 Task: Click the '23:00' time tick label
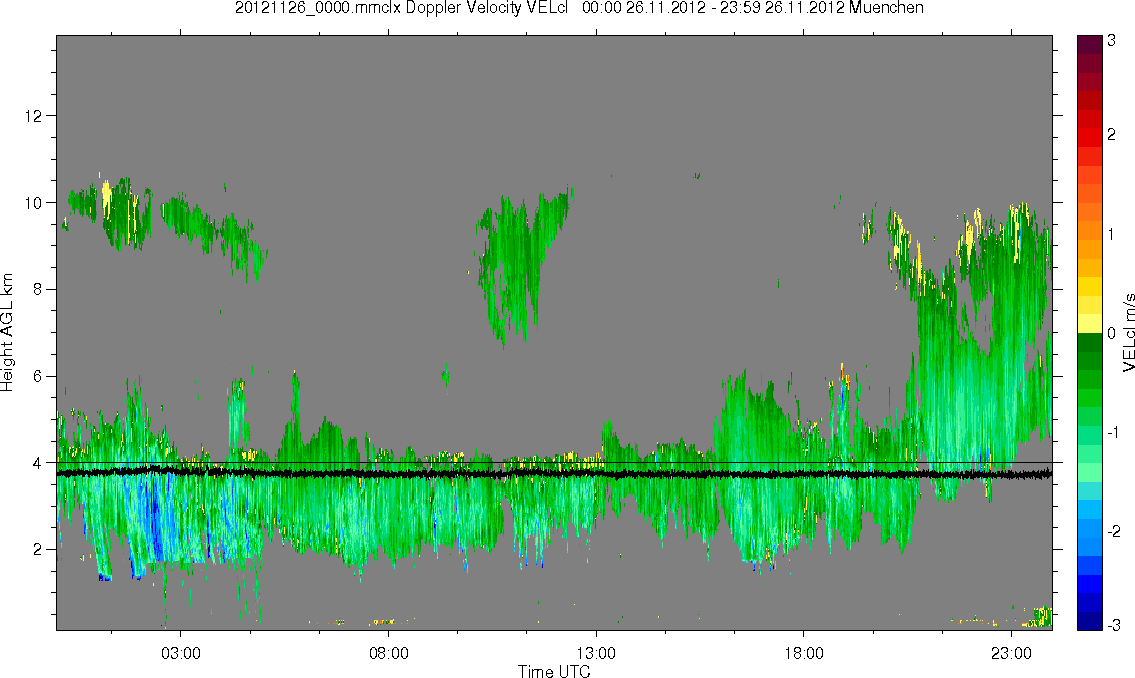(x=1011, y=653)
